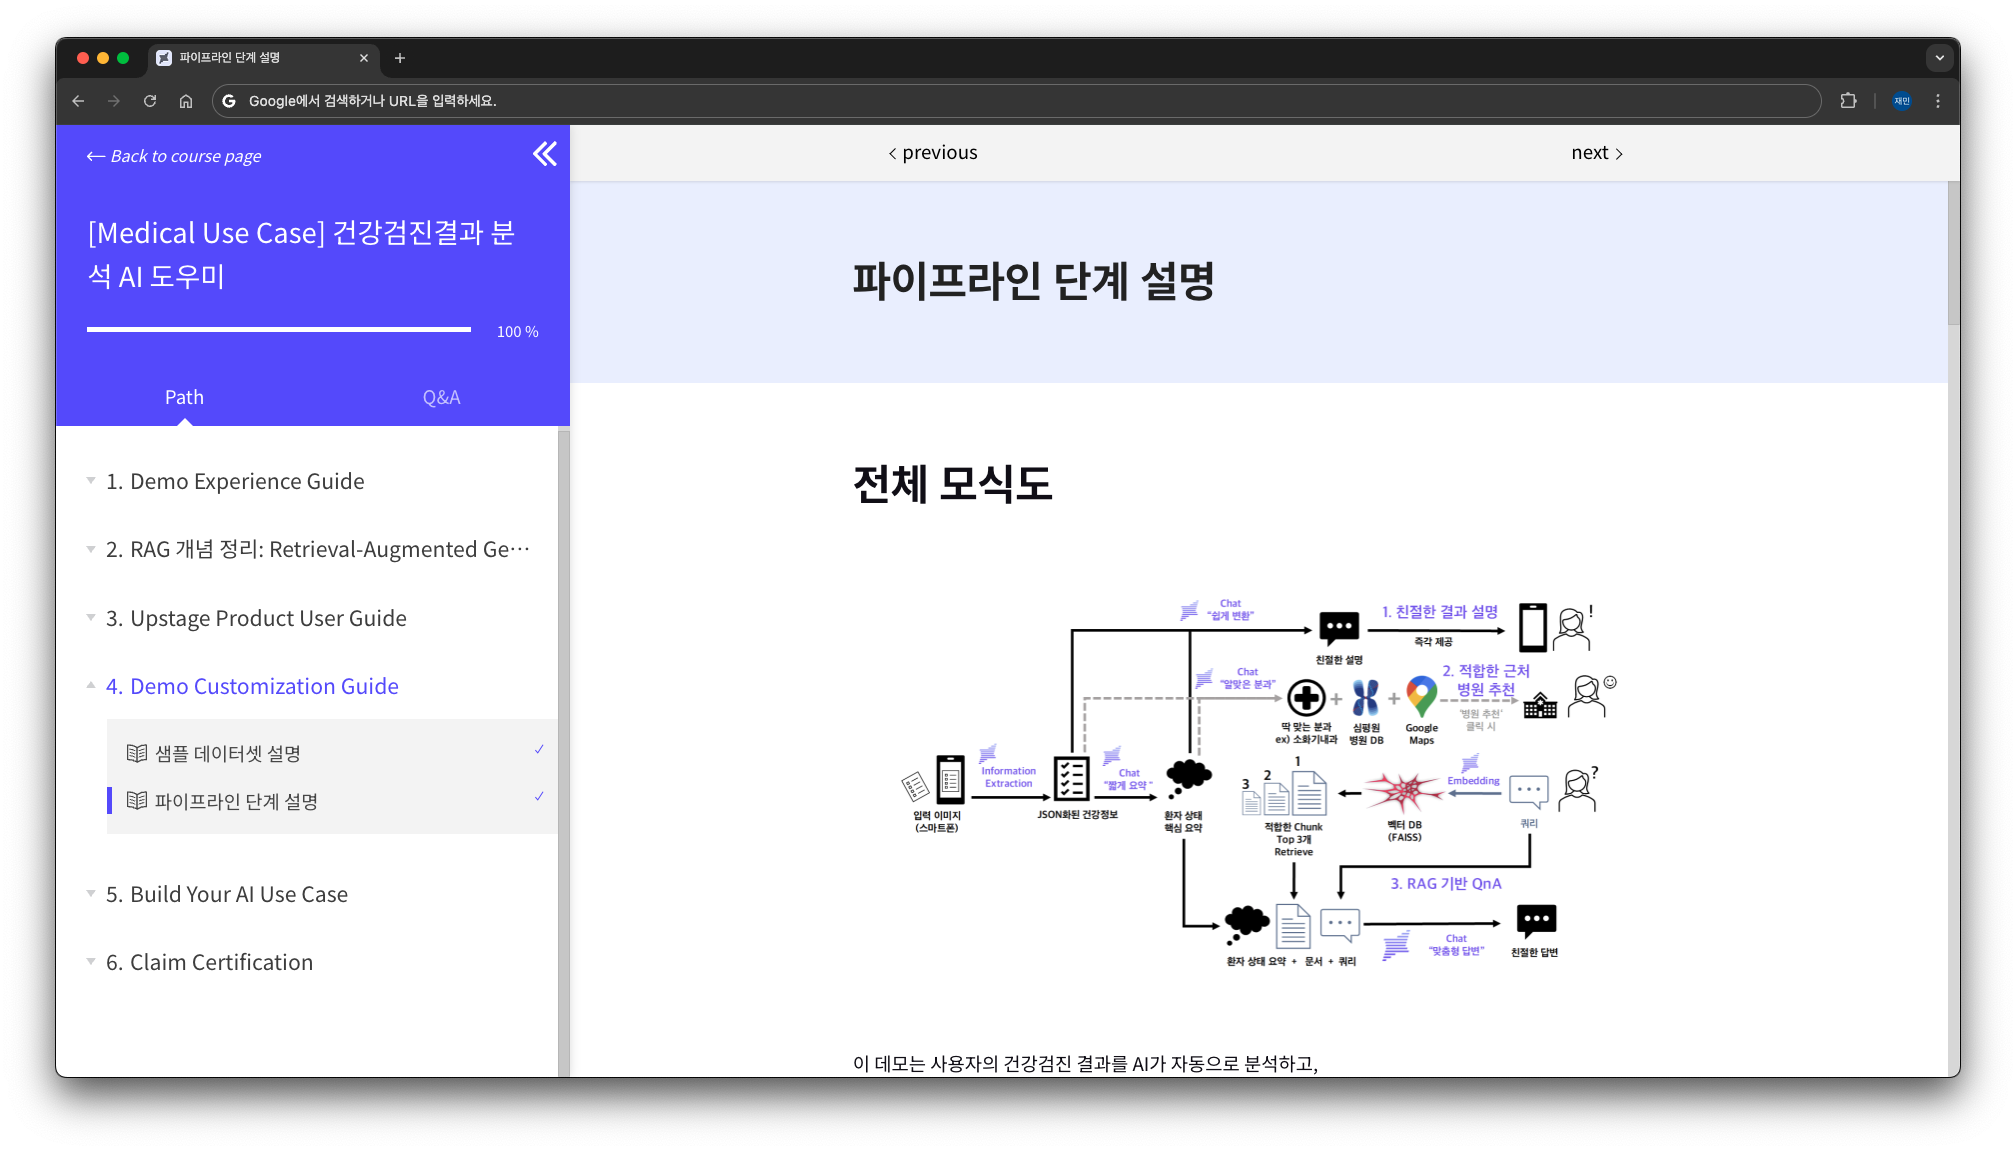Click the checkmark next to 샘플 데이터셋 설명
Screen dimensions: 2016x1151
click(x=539, y=749)
